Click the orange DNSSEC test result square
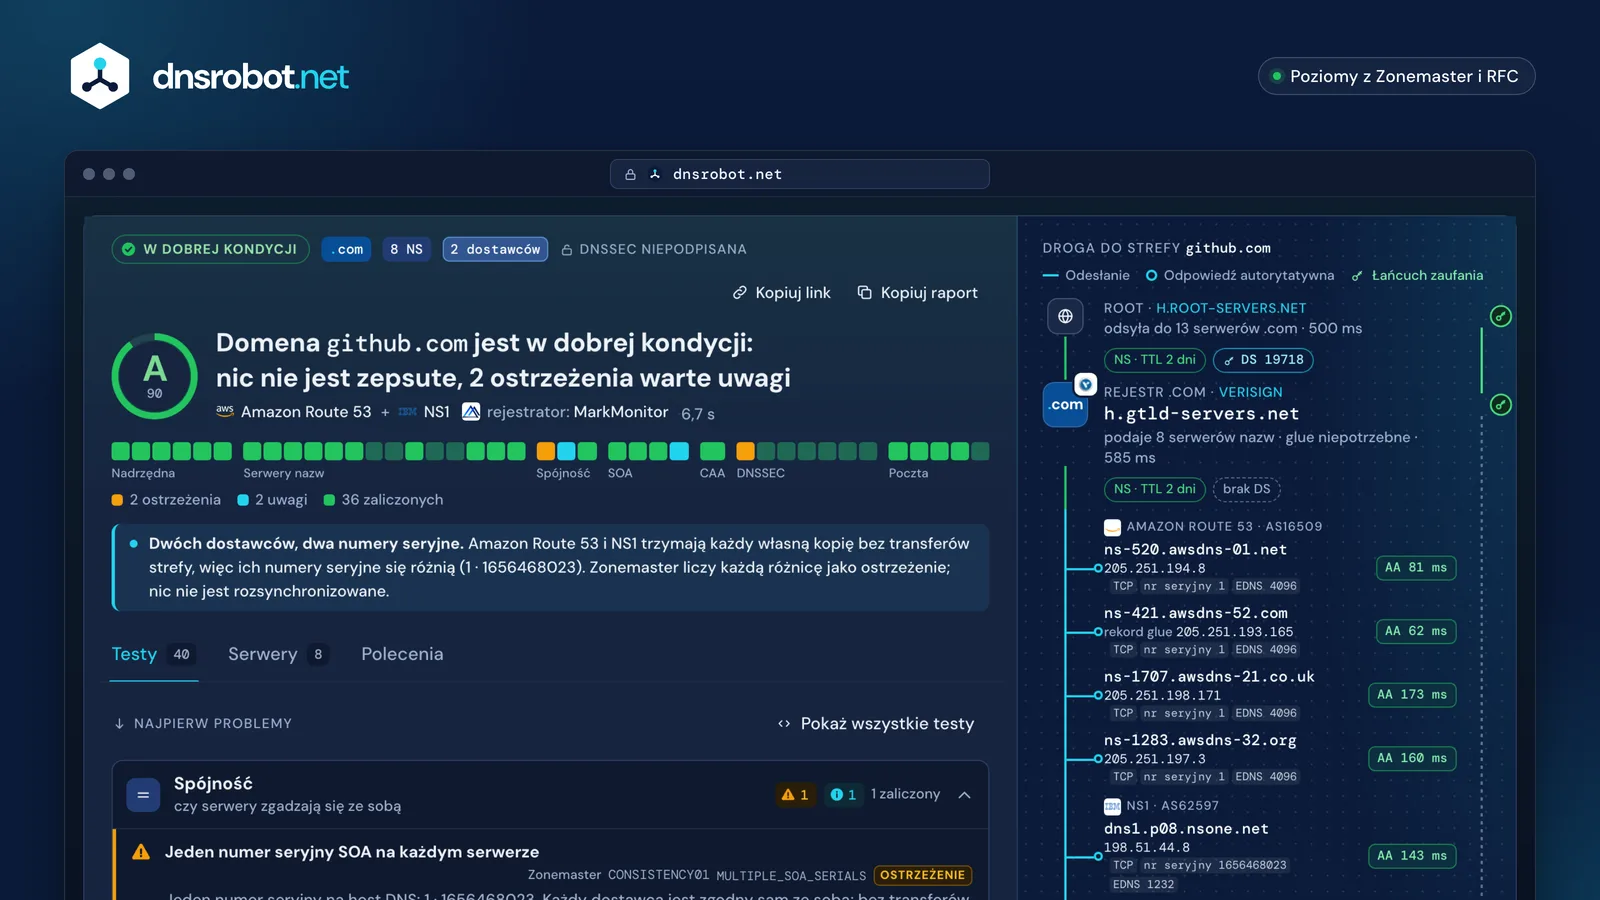This screenshot has width=1600, height=900. pyautogui.click(x=746, y=451)
